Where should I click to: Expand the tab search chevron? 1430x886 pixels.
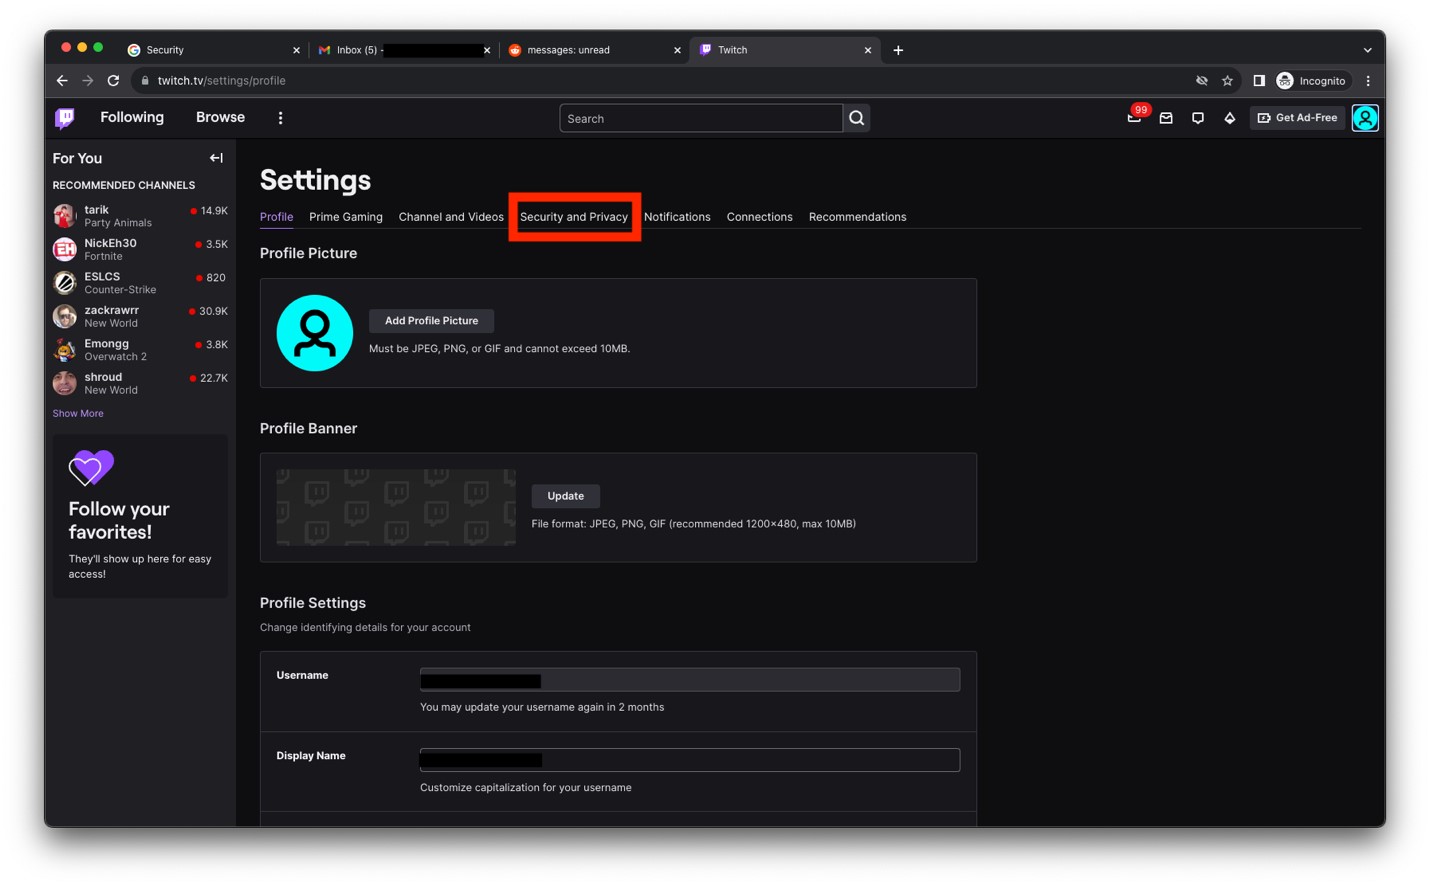(x=1367, y=50)
